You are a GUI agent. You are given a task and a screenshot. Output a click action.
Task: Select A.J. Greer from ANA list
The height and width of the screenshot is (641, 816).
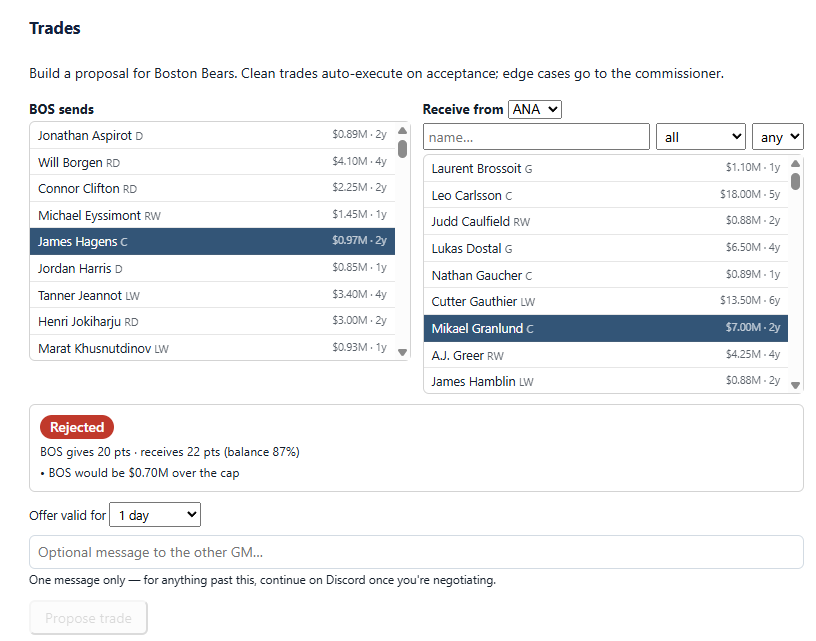tap(606, 355)
